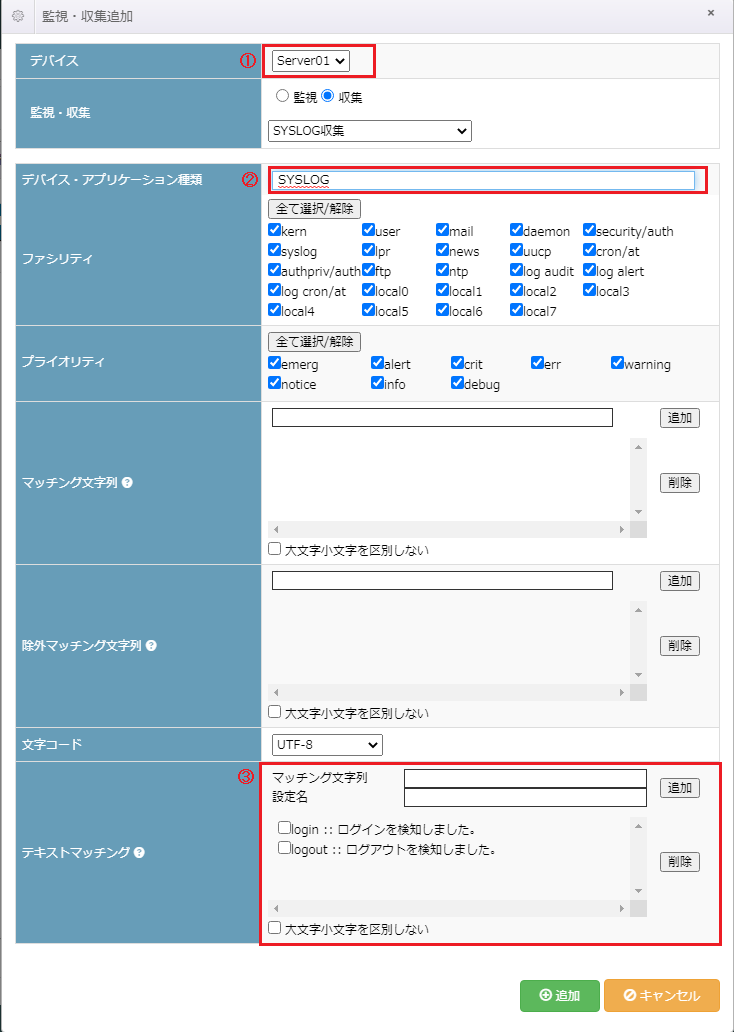Click help icon next to 除外マッチング文字列
The width and height of the screenshot is (734, 1032).
click(151, 645)
